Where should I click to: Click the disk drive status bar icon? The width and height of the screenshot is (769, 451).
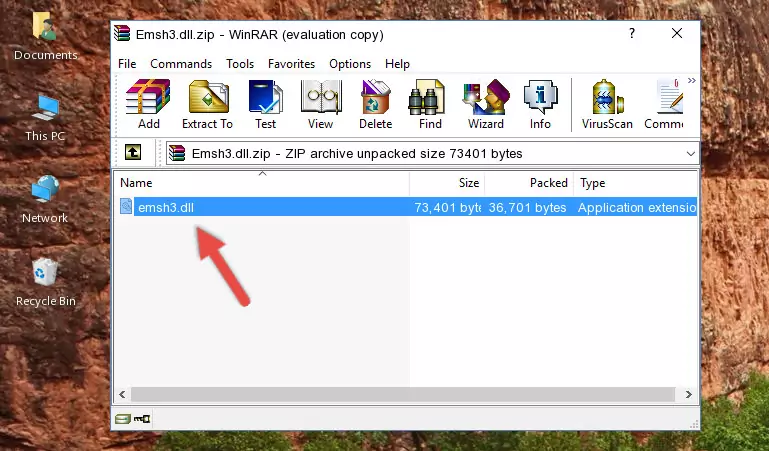(123, 419)
